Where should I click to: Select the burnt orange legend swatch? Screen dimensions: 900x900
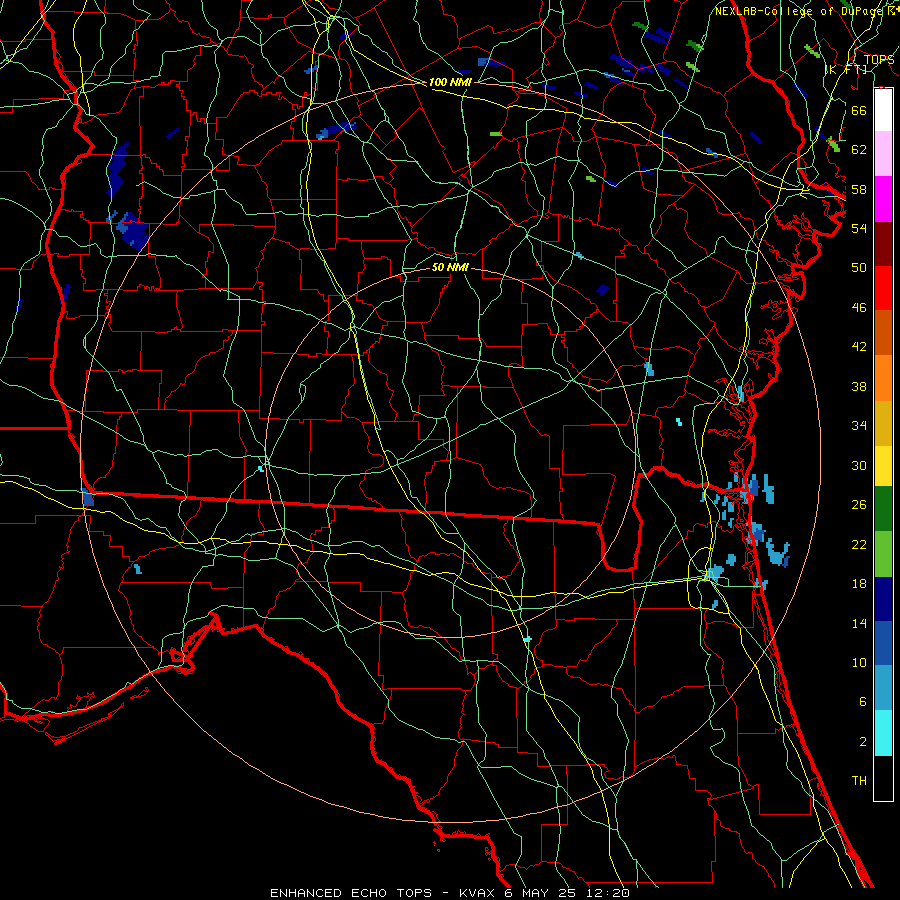point(883,332)
